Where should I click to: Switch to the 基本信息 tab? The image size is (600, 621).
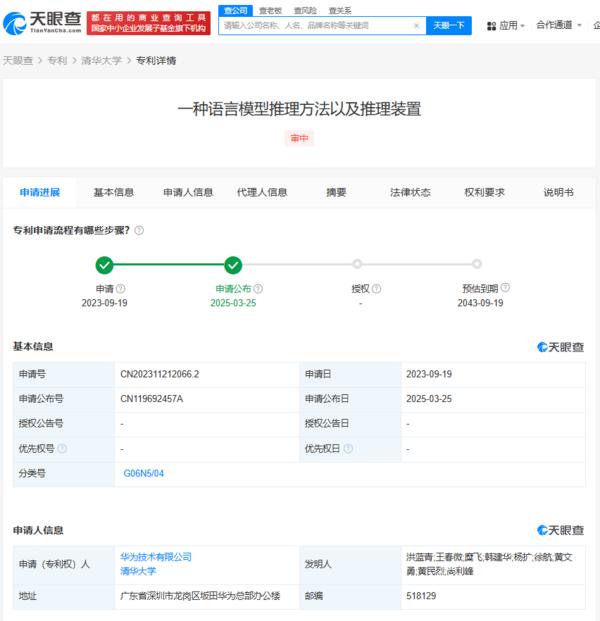(114, 192)
